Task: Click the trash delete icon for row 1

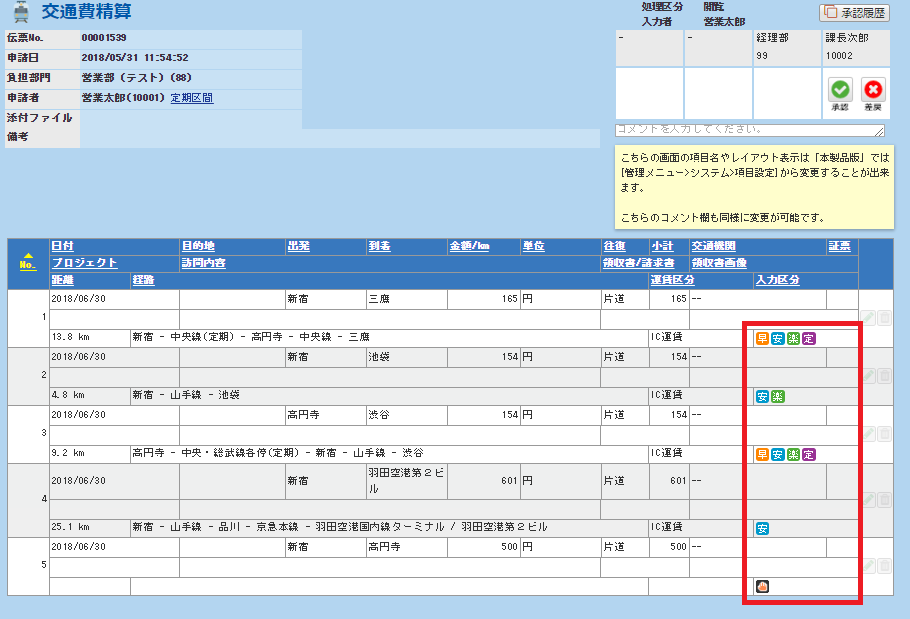Action: pos(884,317)
